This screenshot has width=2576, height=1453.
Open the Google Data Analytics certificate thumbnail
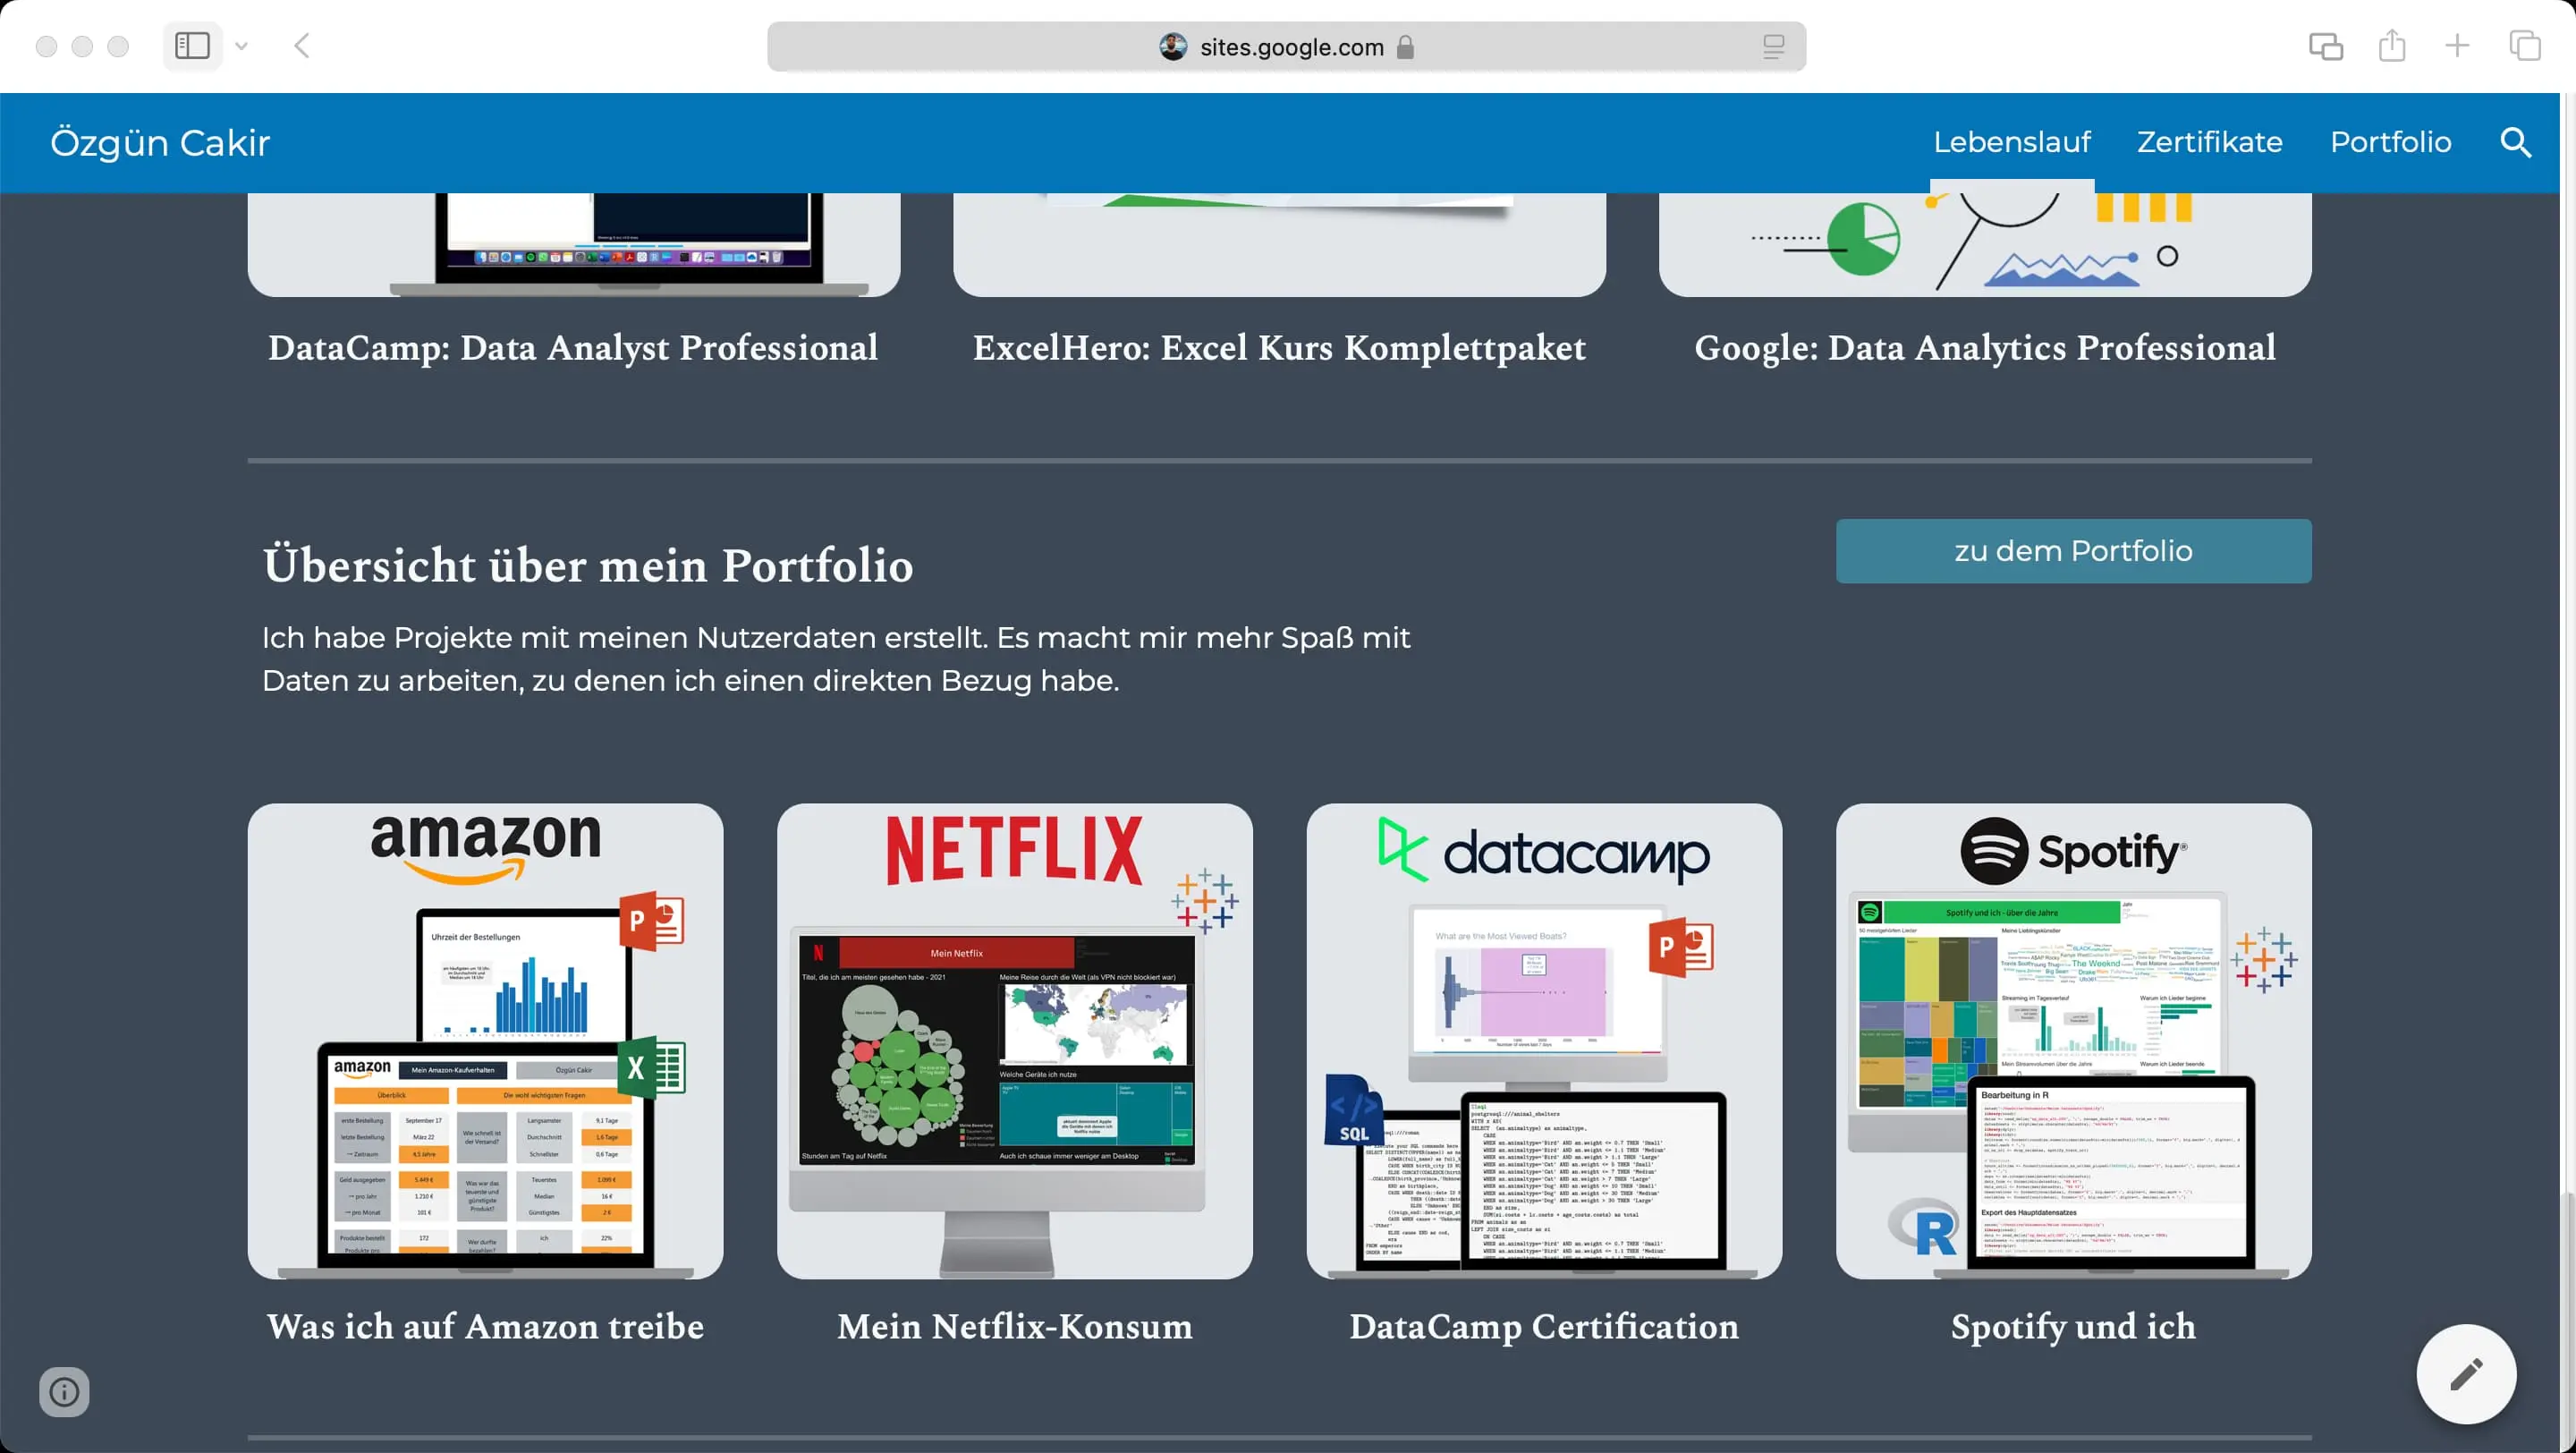[x=1985, y=244]
